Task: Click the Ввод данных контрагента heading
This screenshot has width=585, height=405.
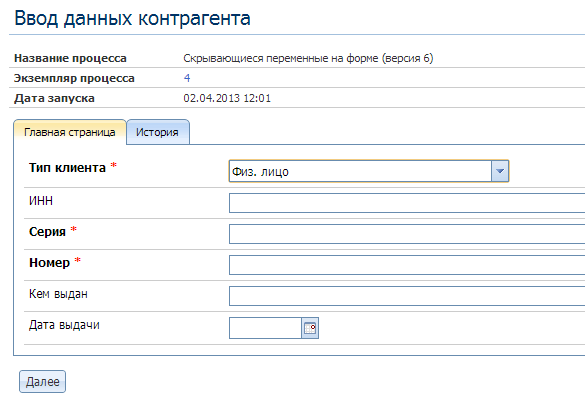Action: (132, 18)
